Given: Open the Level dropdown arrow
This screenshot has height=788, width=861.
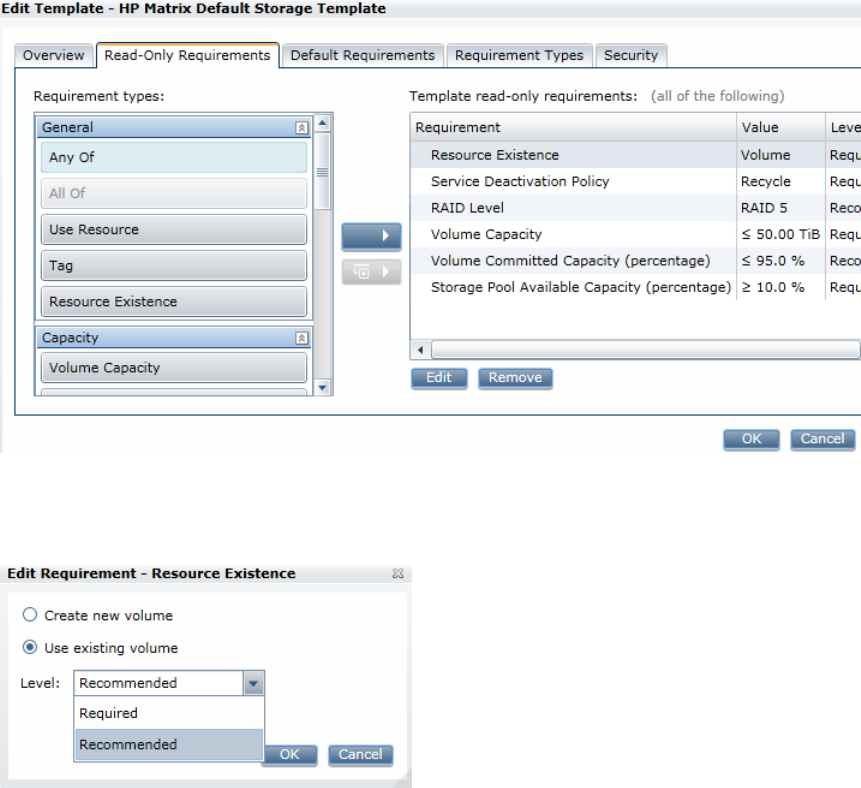Looking at the screenshot, I should pyautogui.click(x=253, y=684).
